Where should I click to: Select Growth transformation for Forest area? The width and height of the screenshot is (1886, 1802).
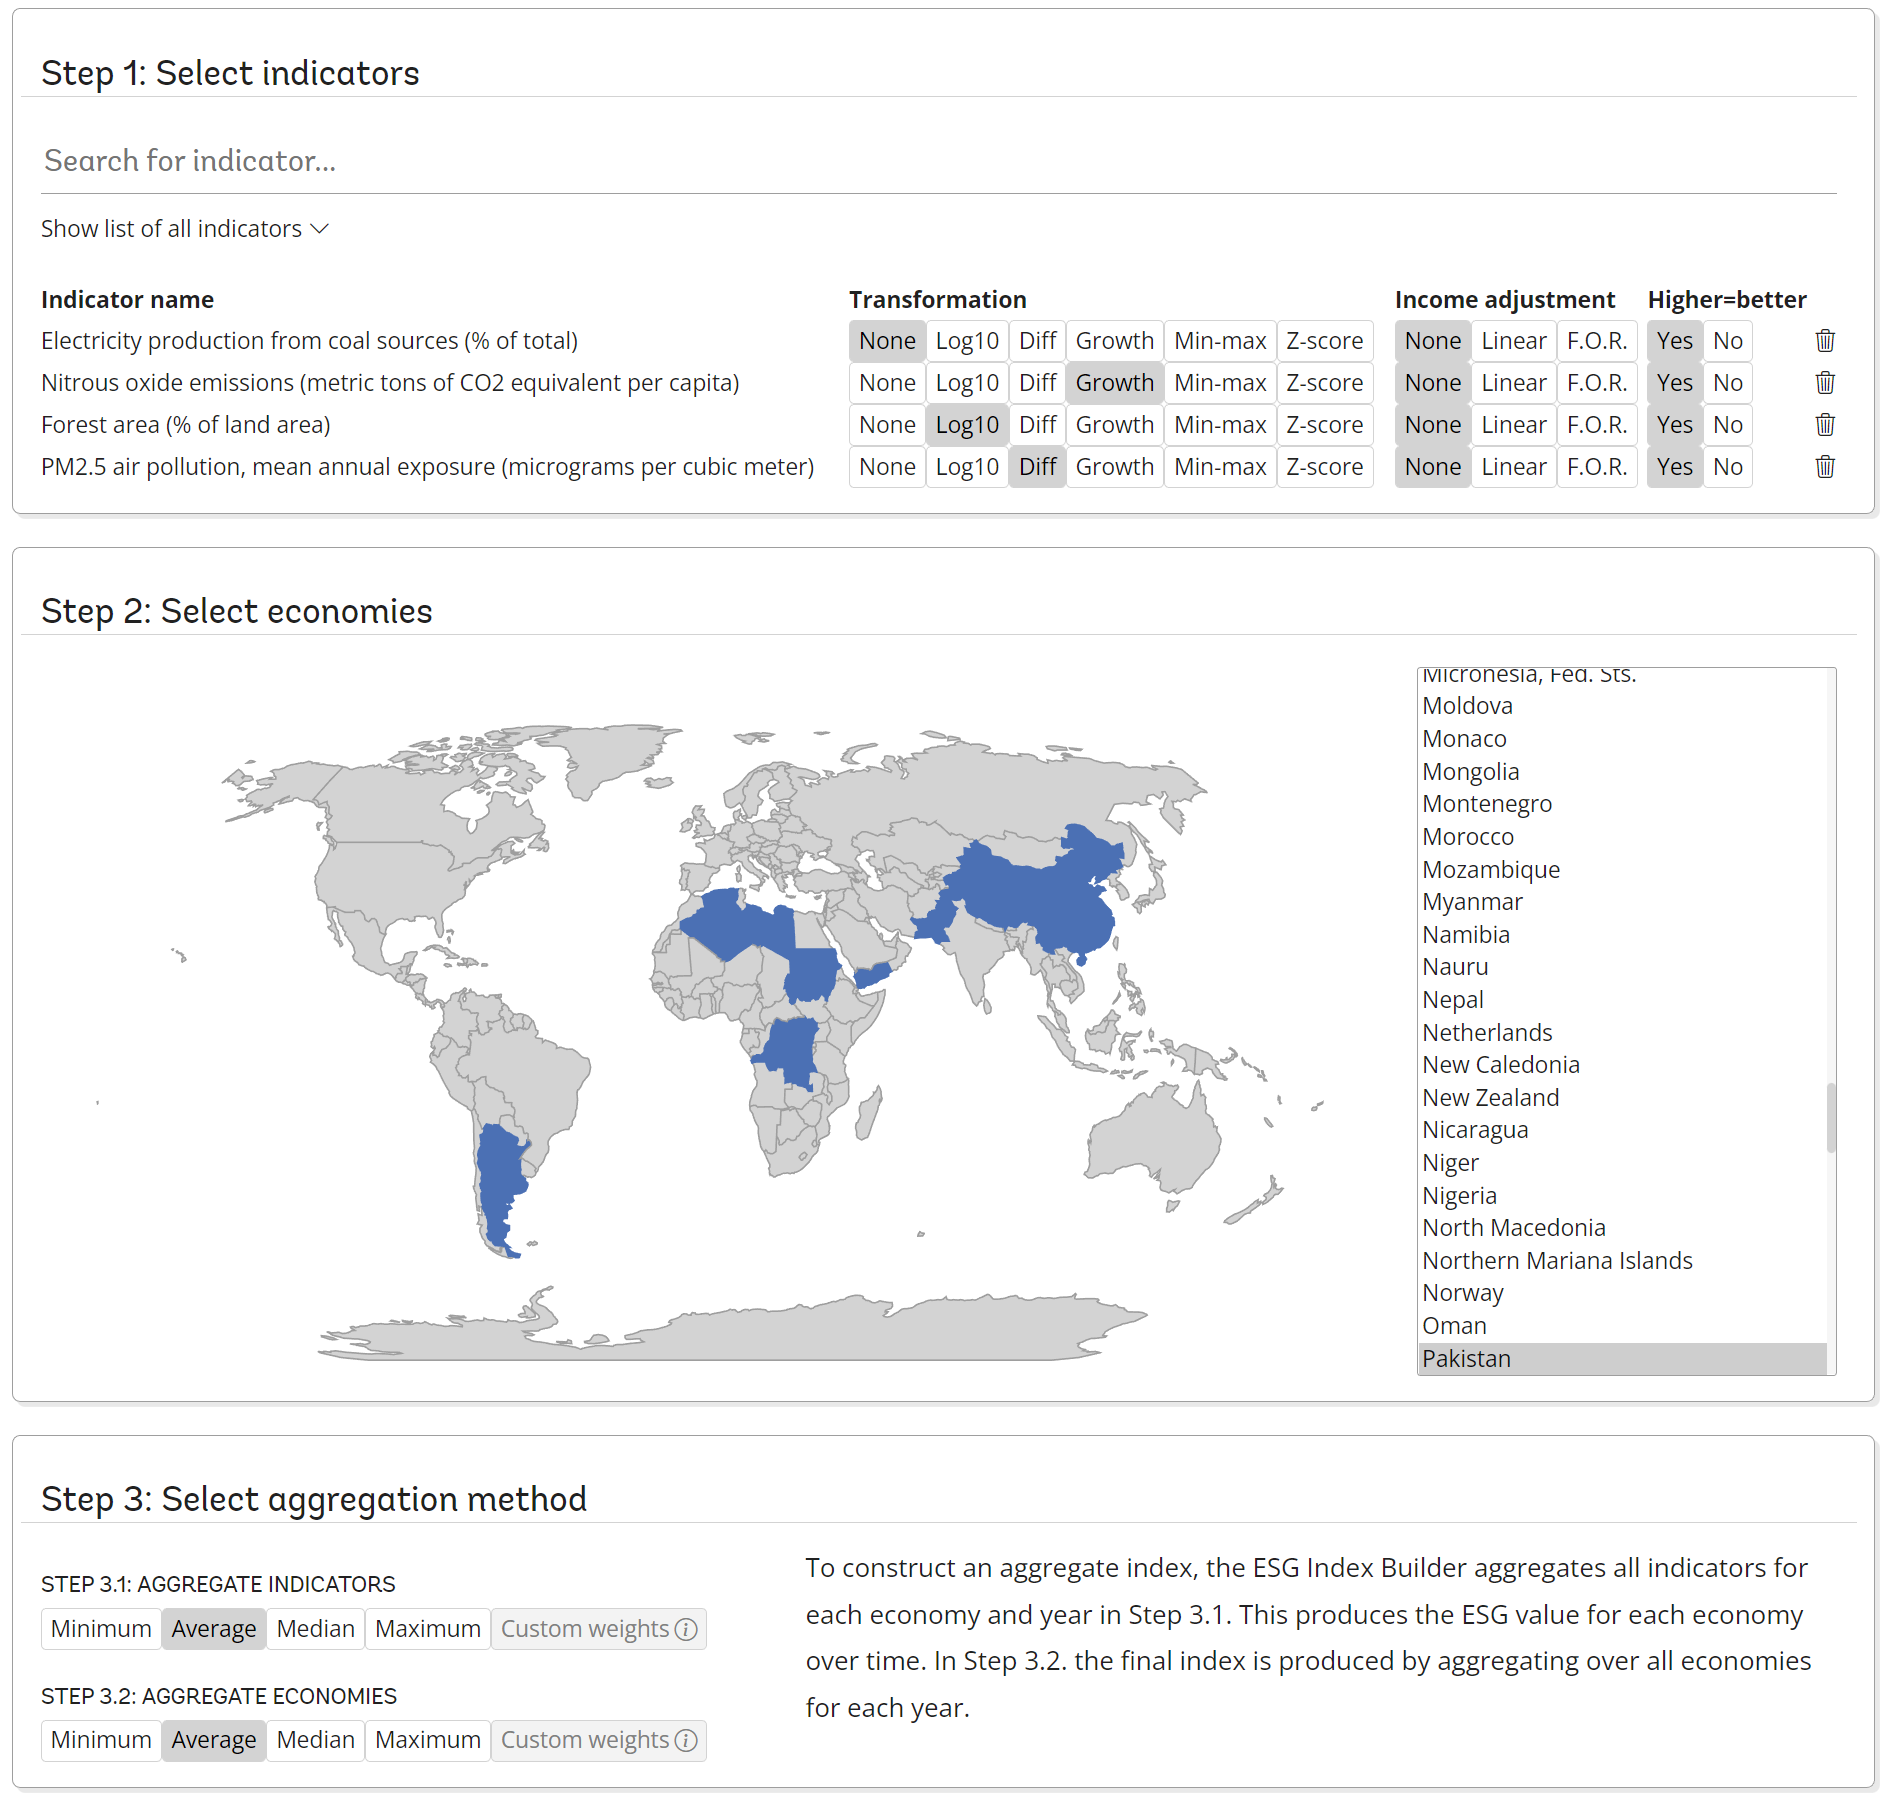pyautogui.click(x=1114, y=424)
